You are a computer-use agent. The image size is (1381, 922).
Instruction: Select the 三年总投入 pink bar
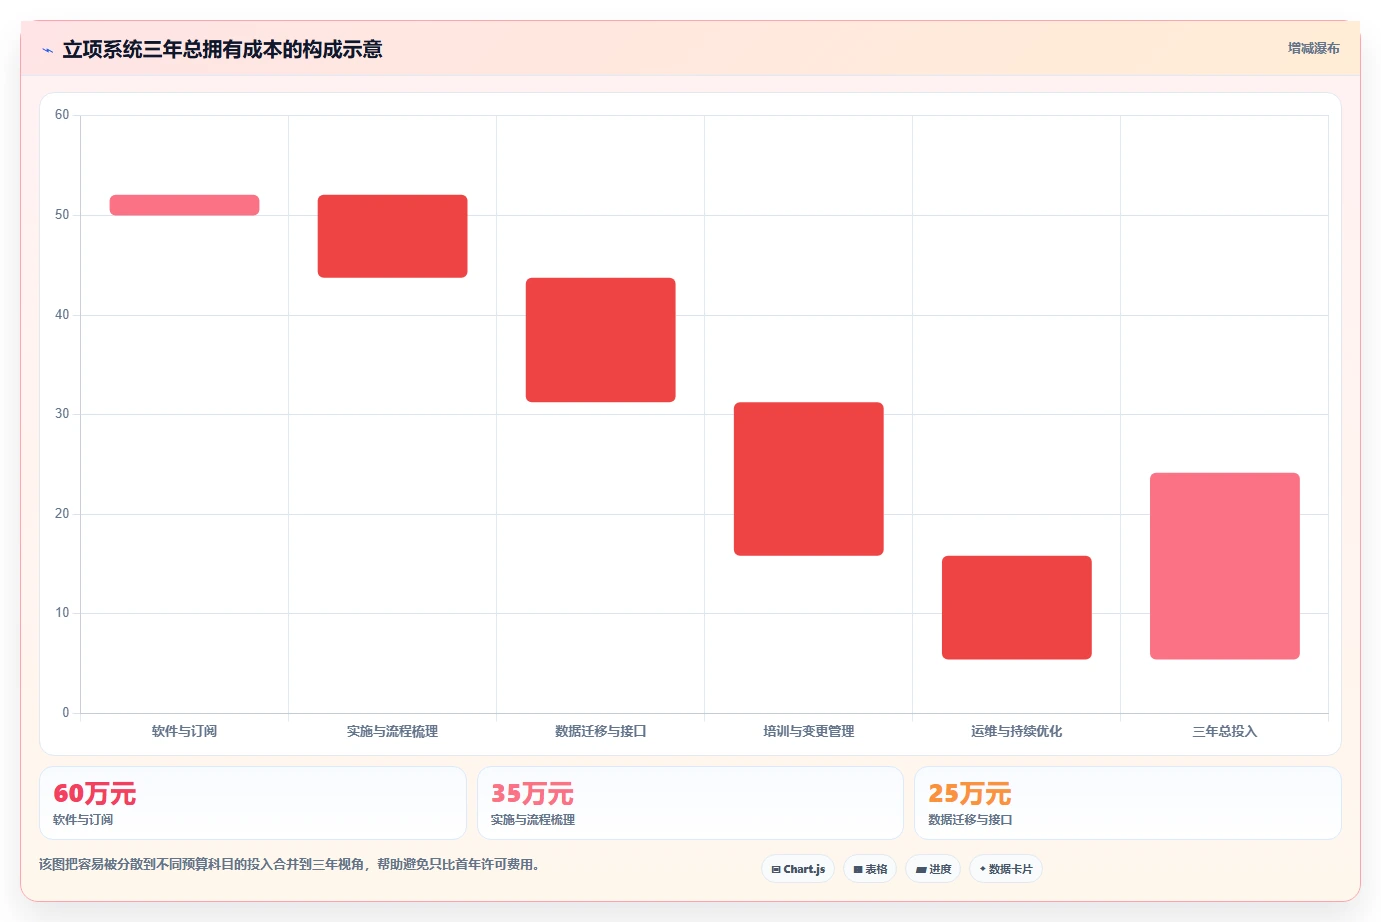tap(1224, 566)
